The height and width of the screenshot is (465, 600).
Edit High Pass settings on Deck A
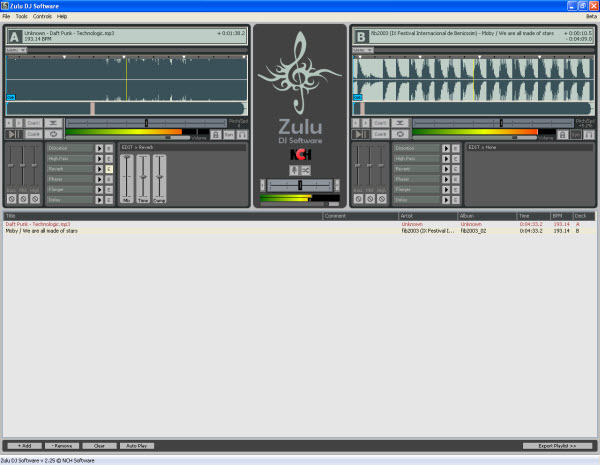click(x=109, y=159)
